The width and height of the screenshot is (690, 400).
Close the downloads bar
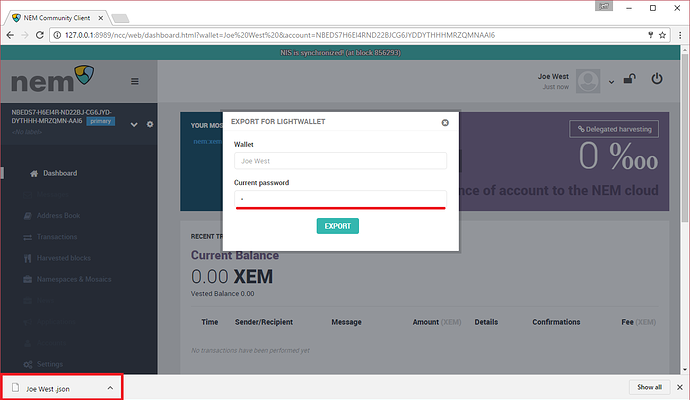[x=680, y=387]
